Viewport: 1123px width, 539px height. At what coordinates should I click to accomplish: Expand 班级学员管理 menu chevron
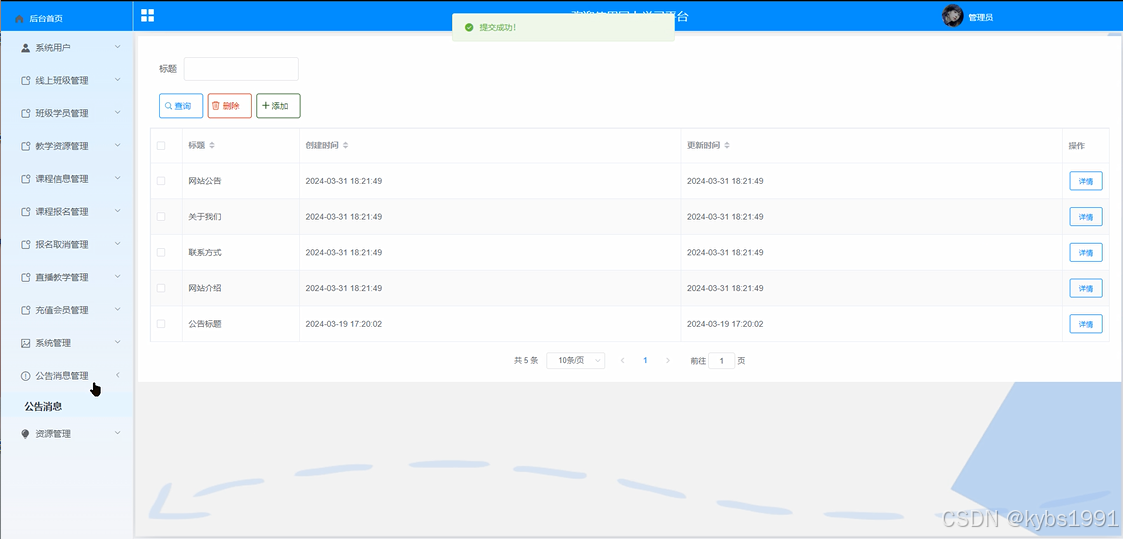[117, 113]
